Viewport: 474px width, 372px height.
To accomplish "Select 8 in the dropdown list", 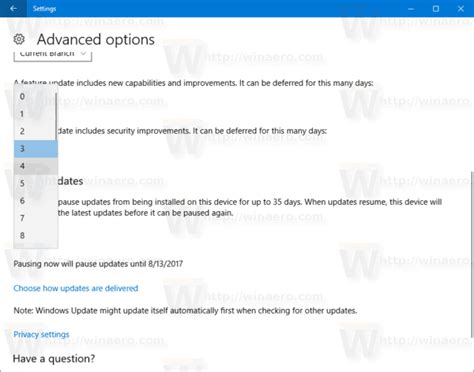I will pyautogui.click(x=36, y=235).
